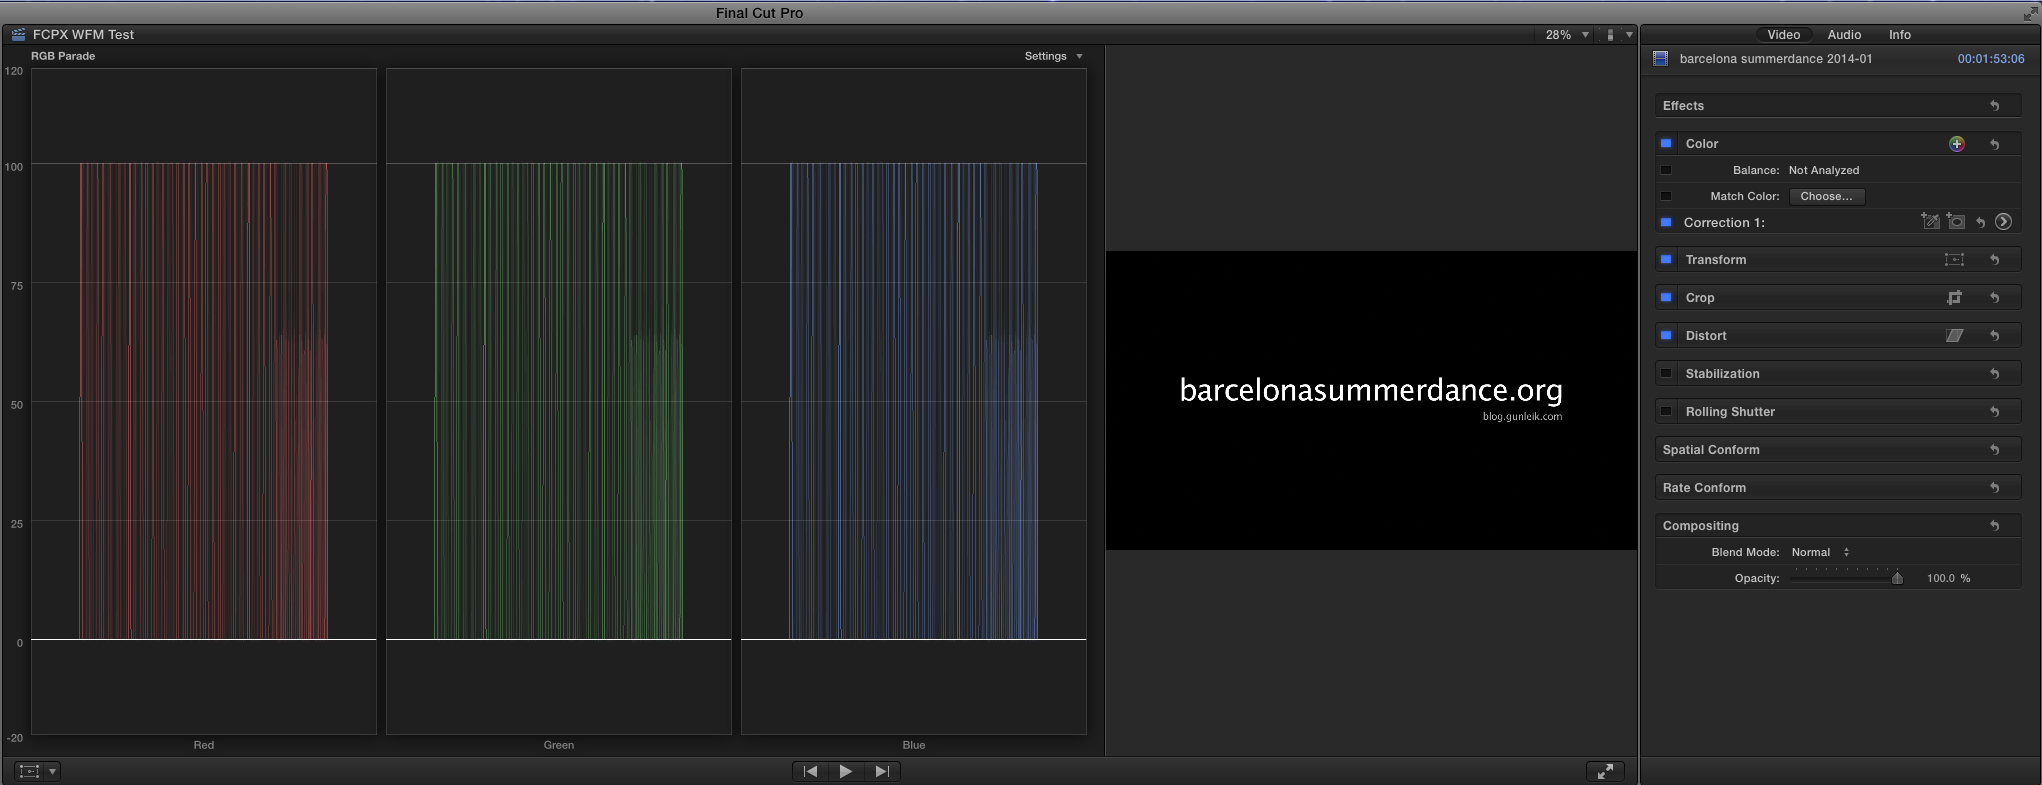2042x785 pixels.
Task: Click the Spatial Conform header
Action: point(1711,450)
